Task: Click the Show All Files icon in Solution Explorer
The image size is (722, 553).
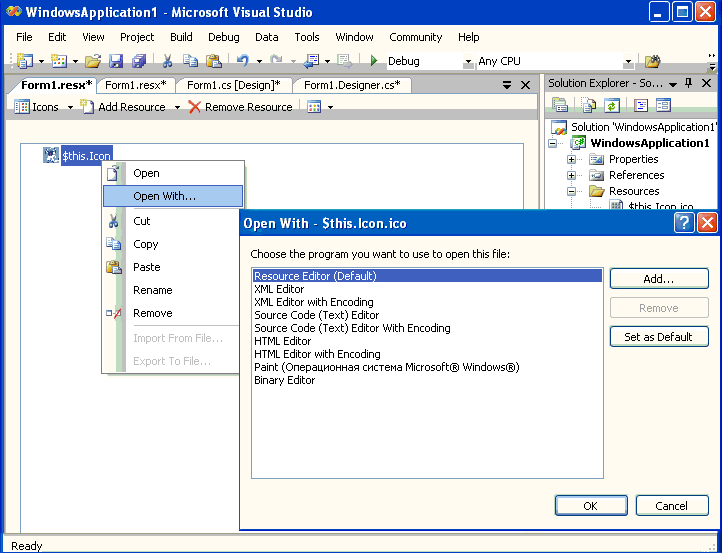Action: [x=588, y=105]
